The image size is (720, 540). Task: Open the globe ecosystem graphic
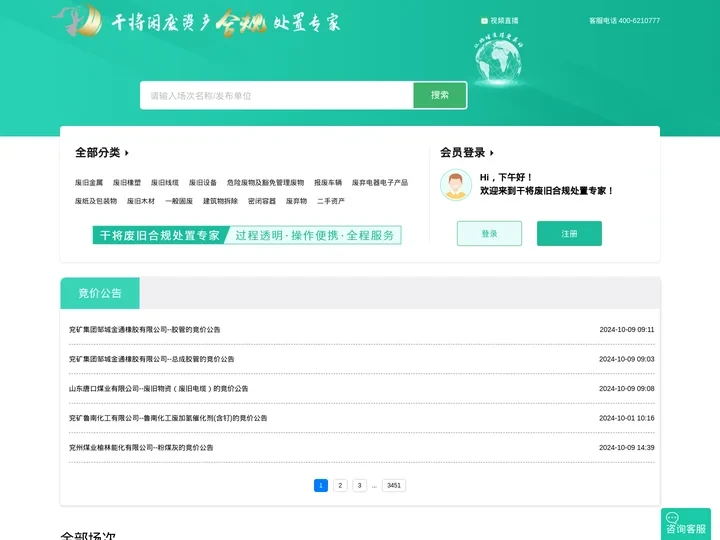coord(498,59)
